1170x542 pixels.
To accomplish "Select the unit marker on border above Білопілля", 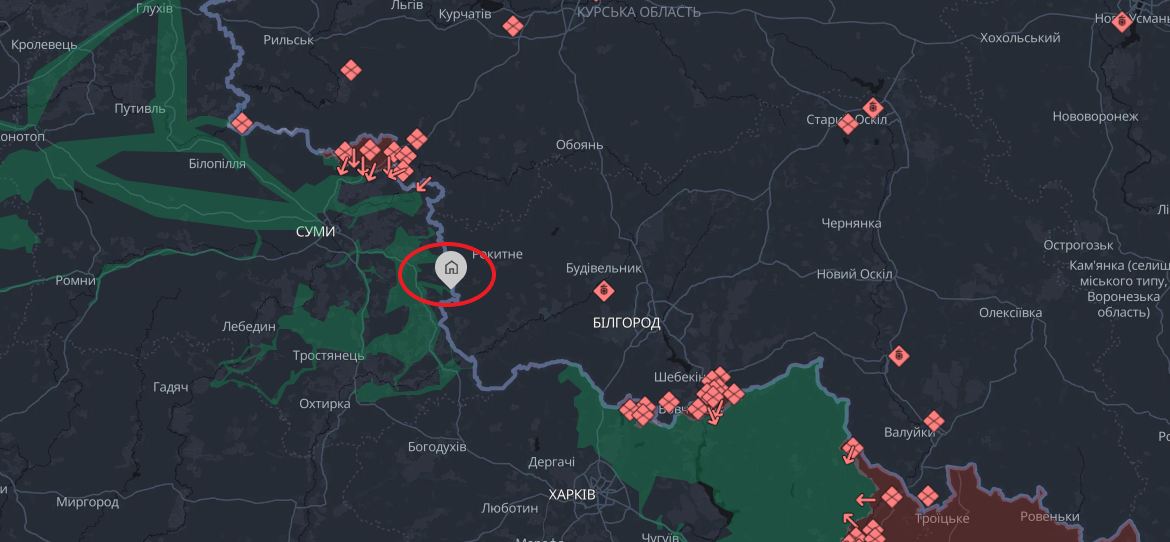I will [x=241, y=123].
